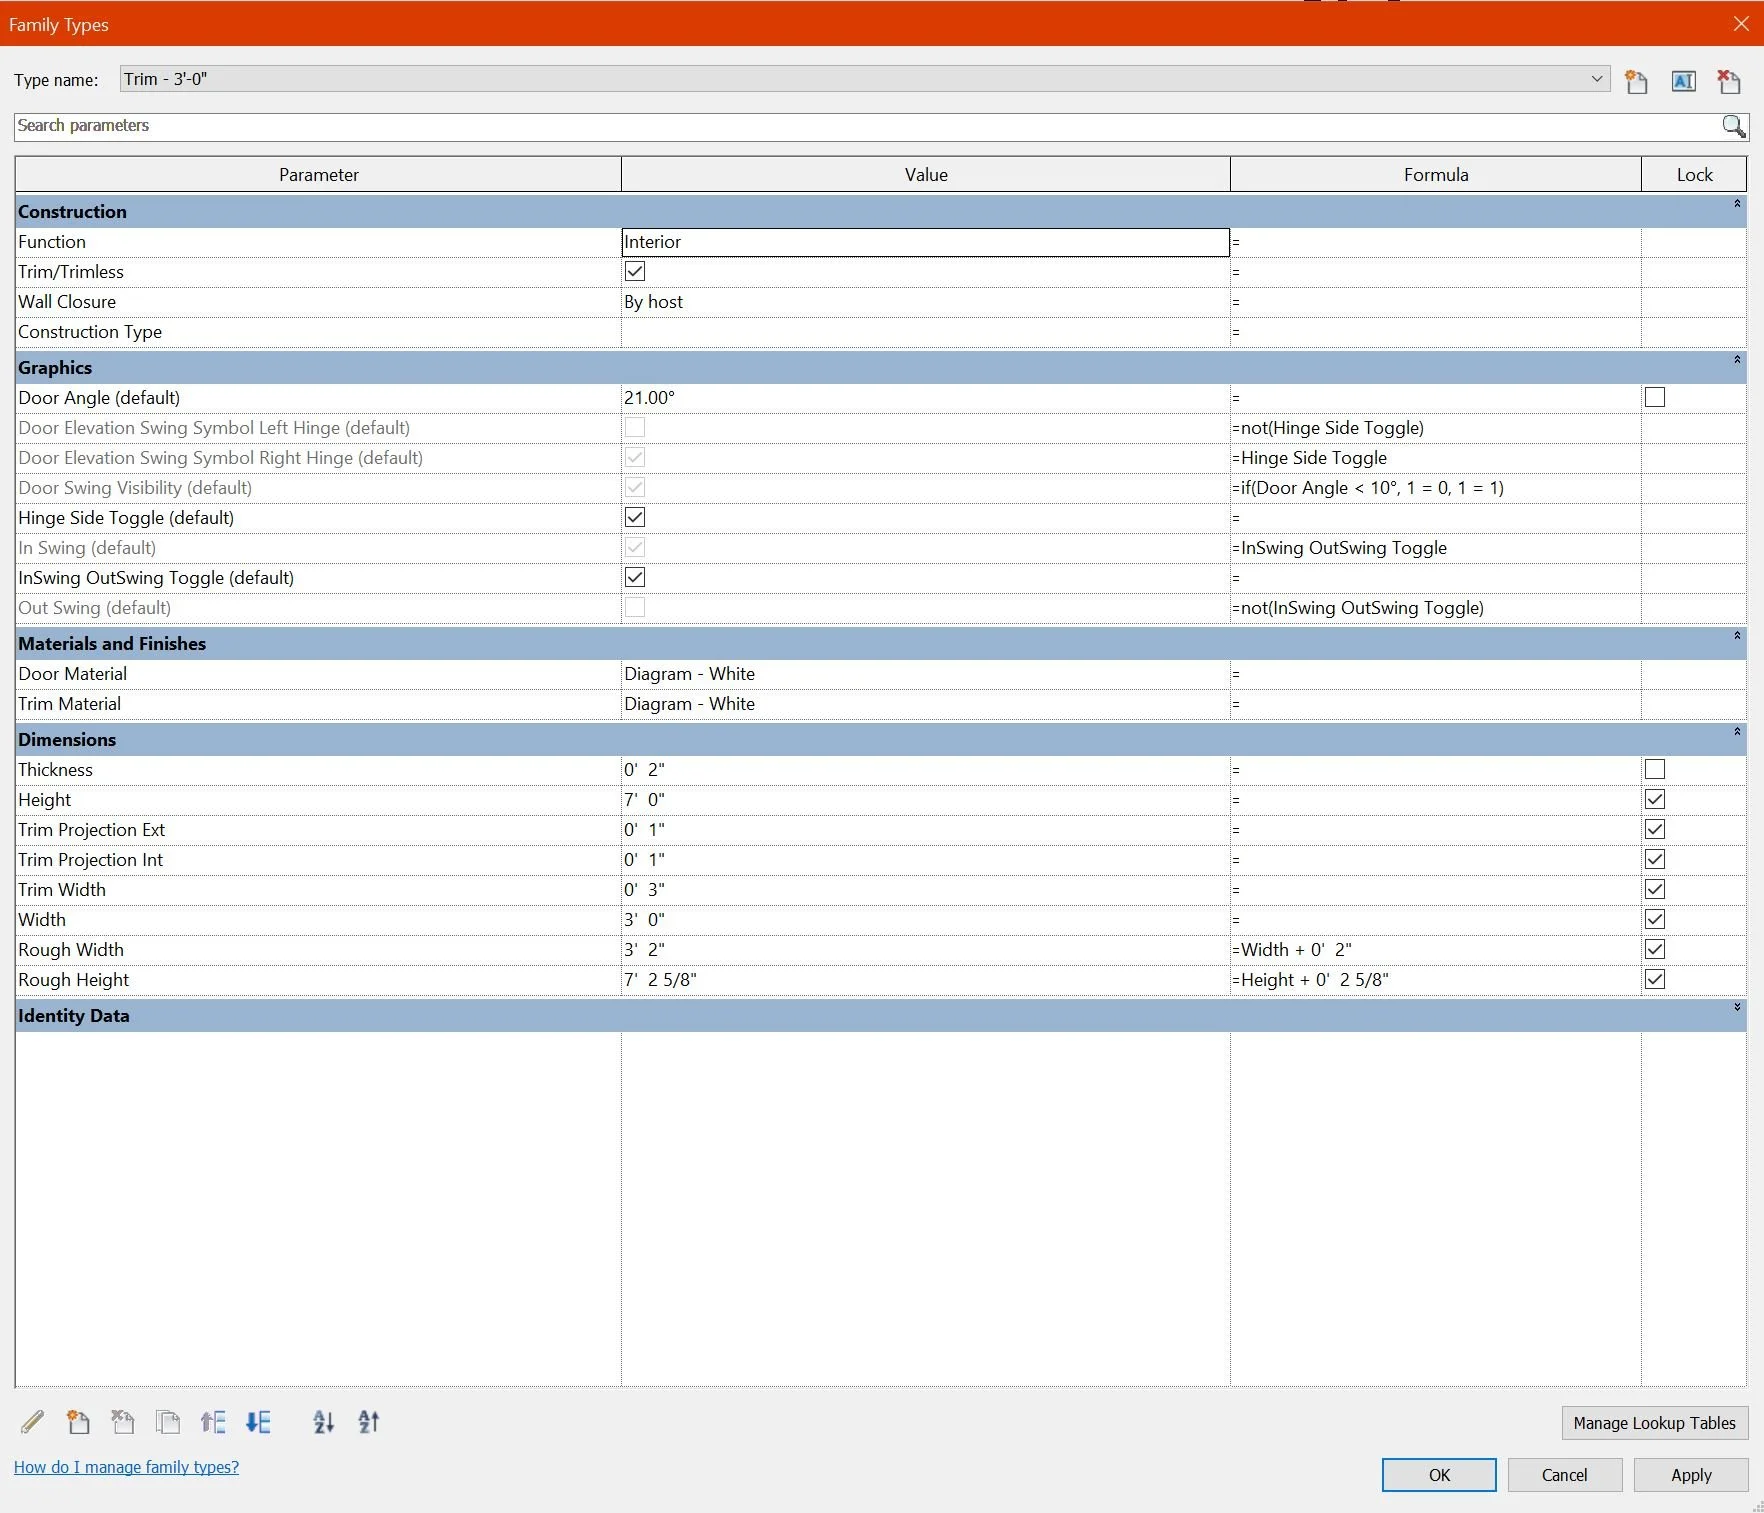Click the Rough Height formula cell
The height and width of the screenshot is (1513, 1764).
1435,980
